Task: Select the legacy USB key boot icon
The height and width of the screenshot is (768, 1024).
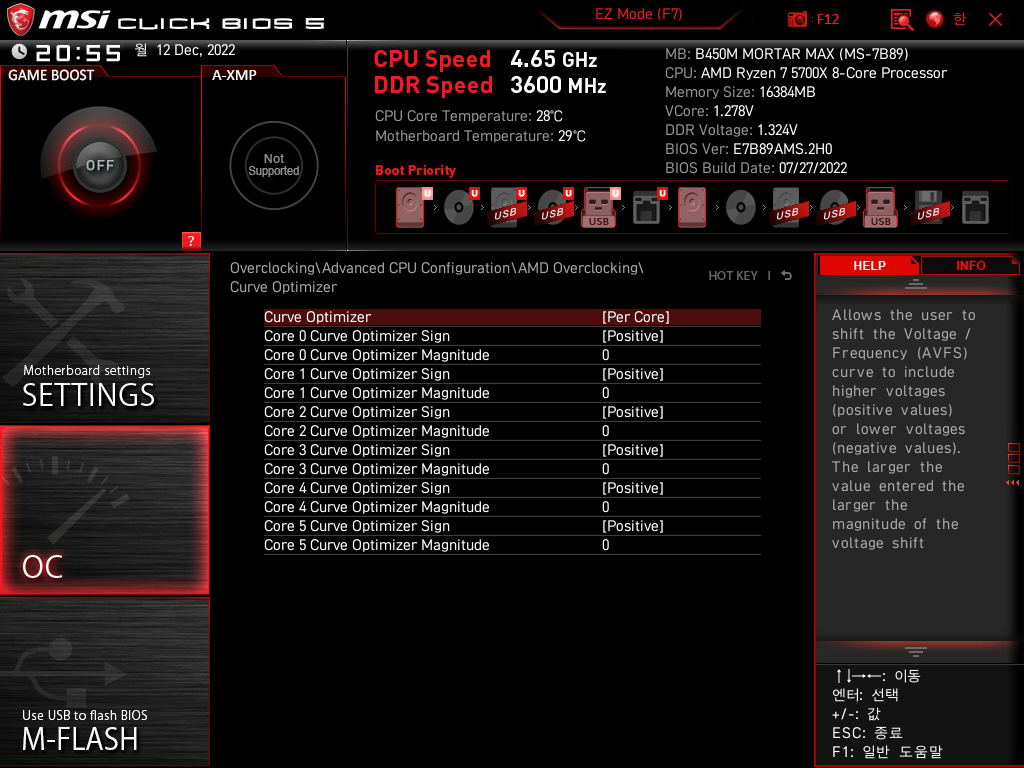Action: click(x=880, y=207)
